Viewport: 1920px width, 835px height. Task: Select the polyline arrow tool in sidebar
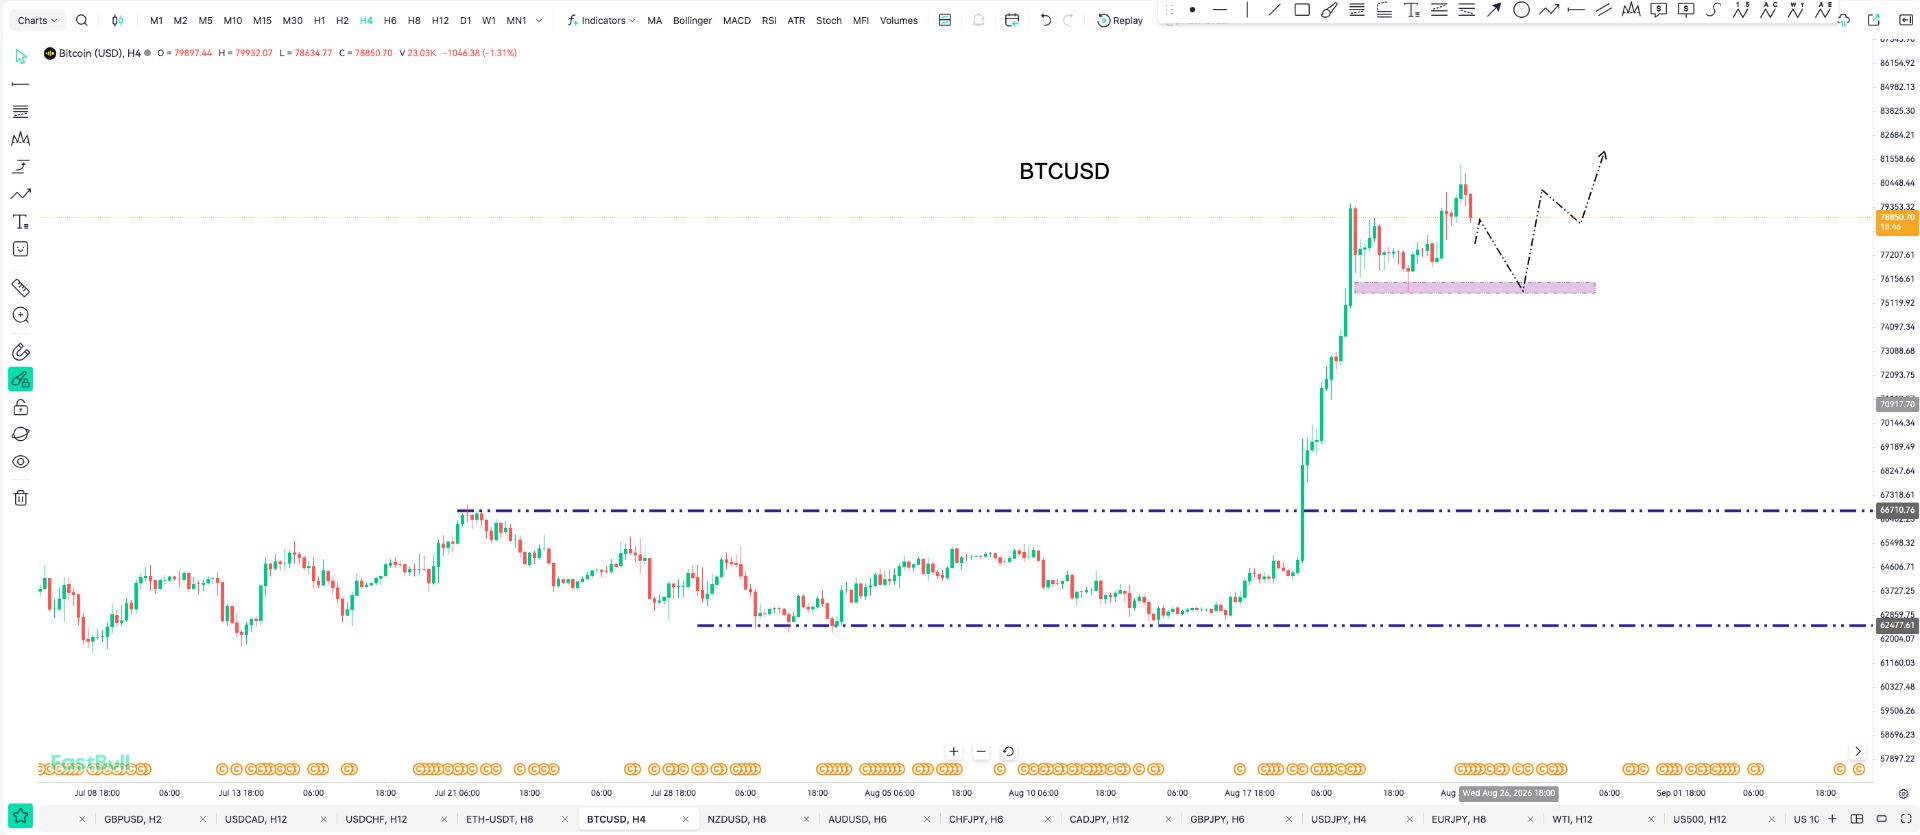[x=20, y=194]
